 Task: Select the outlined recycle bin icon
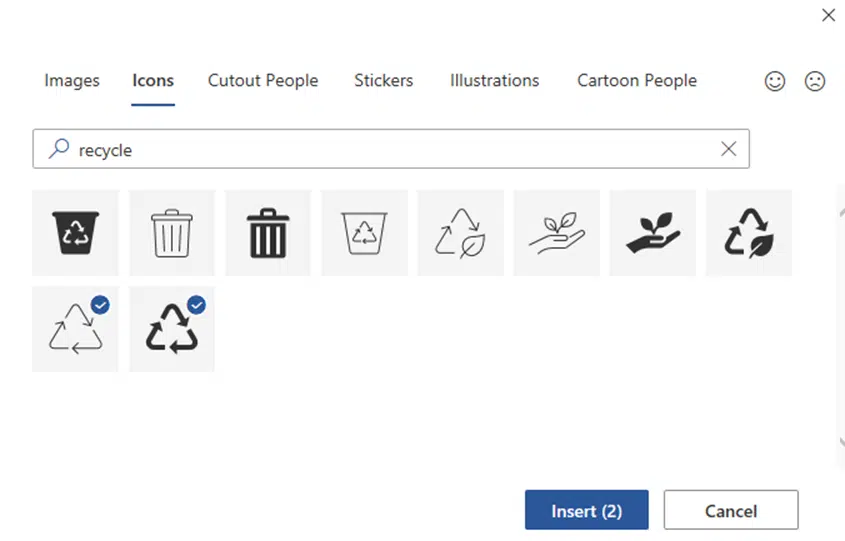coord(364,233)
